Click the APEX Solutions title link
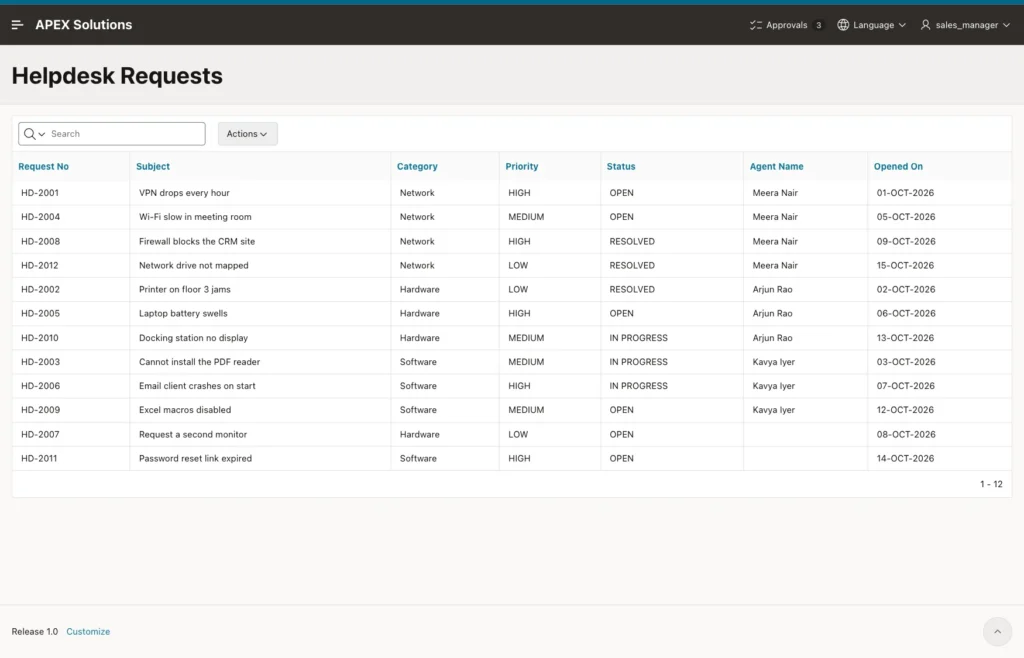 click(84, 25)
